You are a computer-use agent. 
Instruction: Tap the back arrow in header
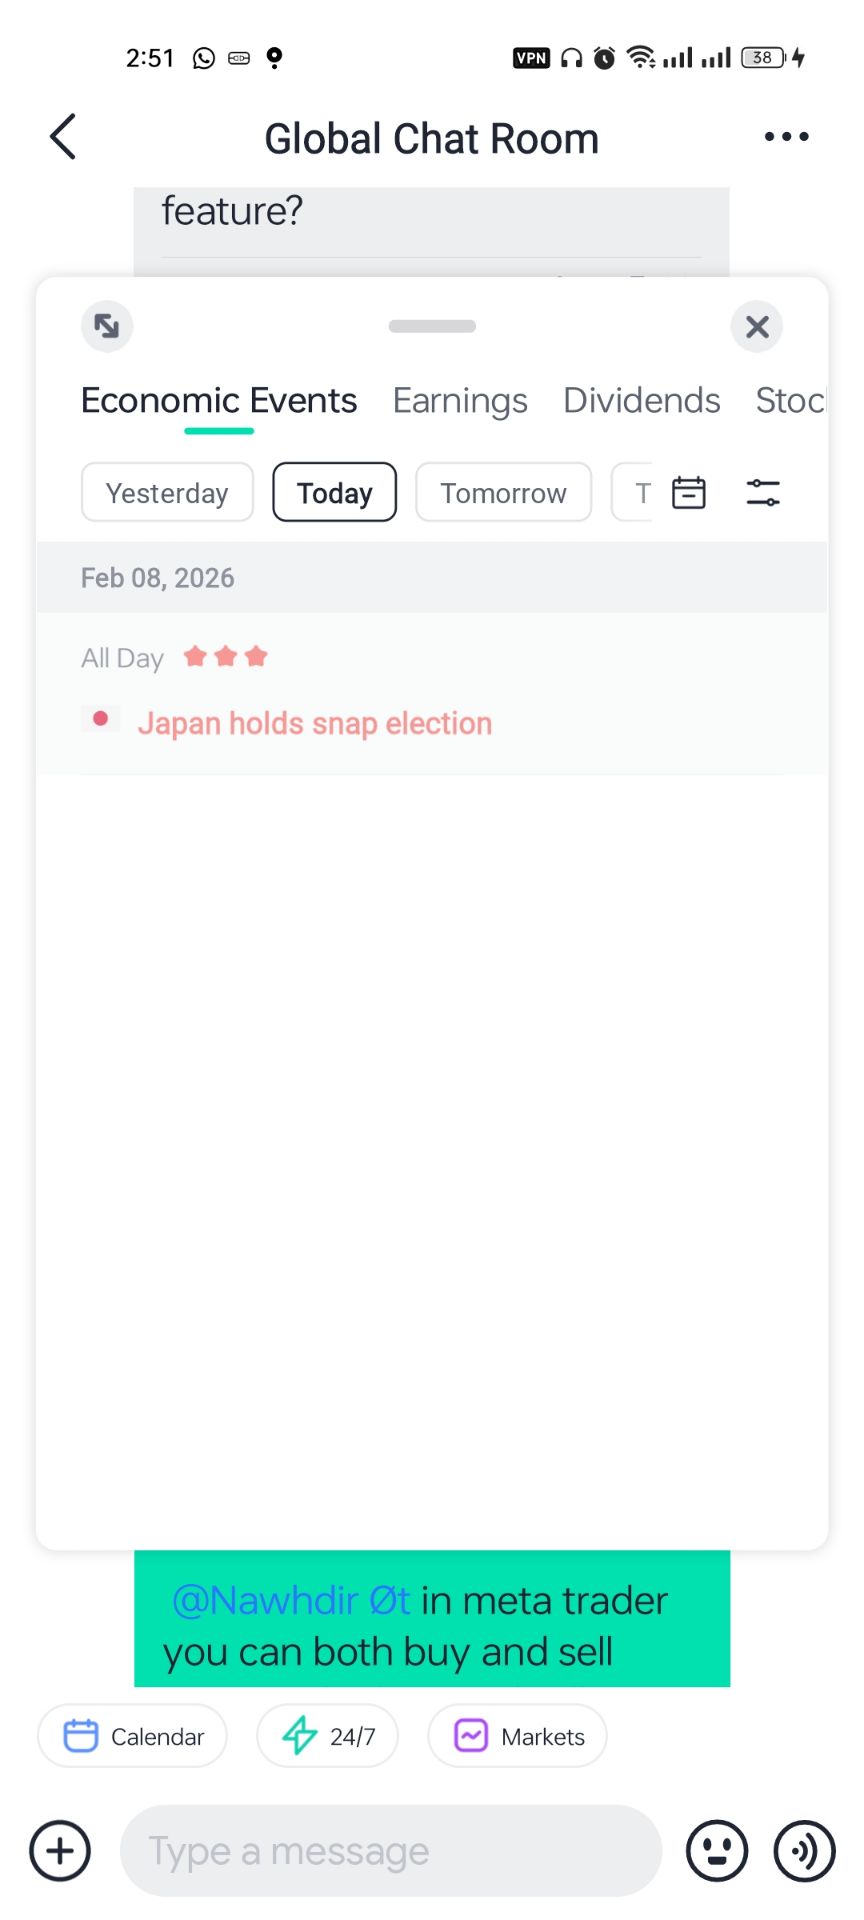coord(63,137)
